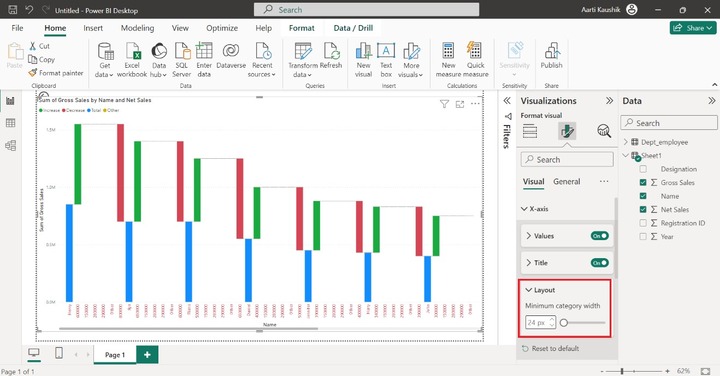Click the Cut scissors icon
The image size is (720, 376).
point(33,46)
